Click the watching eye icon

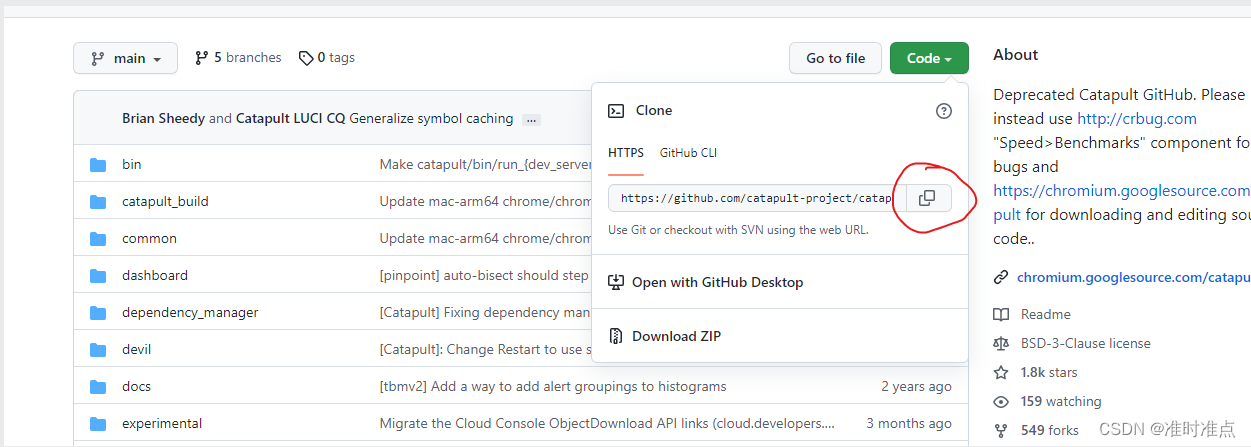1001,402
